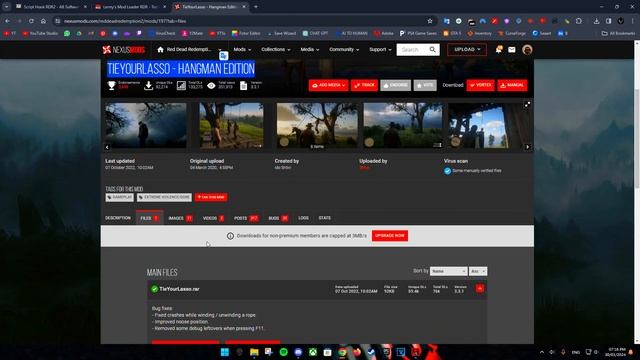Open the extensions puzzle icon
Image resolution: width=640 pixels, height=360 pixels.
tap(579, 21)
